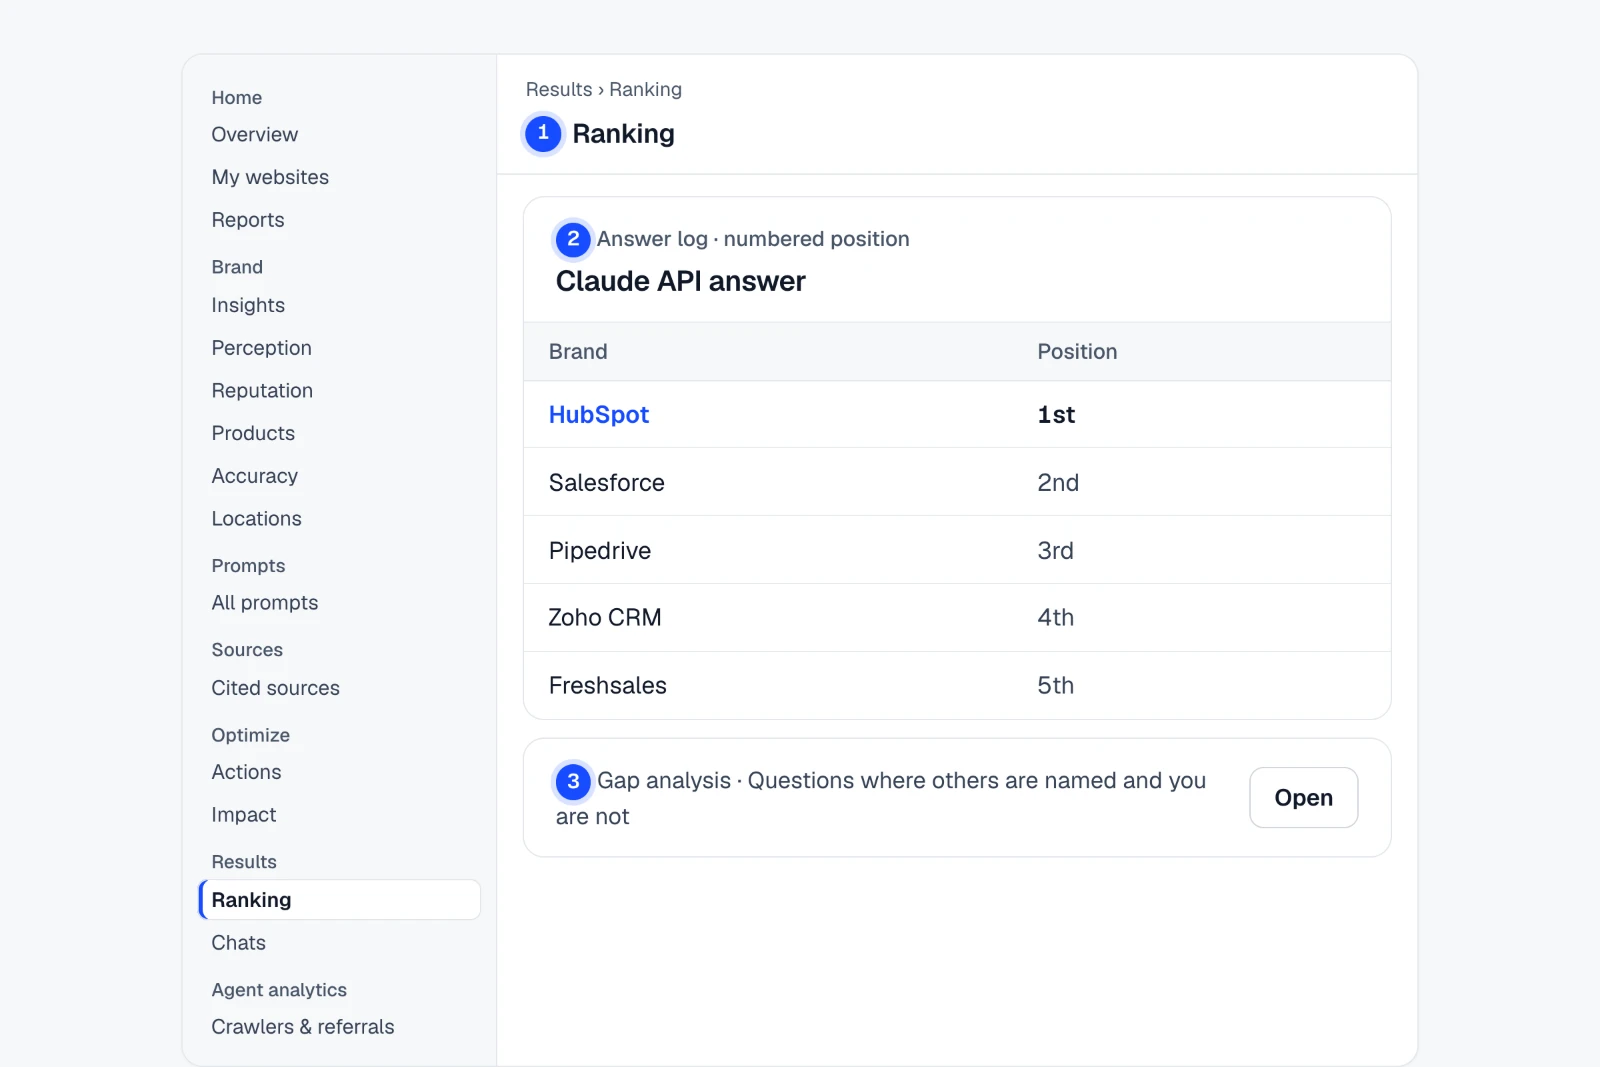
Task: Select the Pipedrive row
Action: pos(957,551)
